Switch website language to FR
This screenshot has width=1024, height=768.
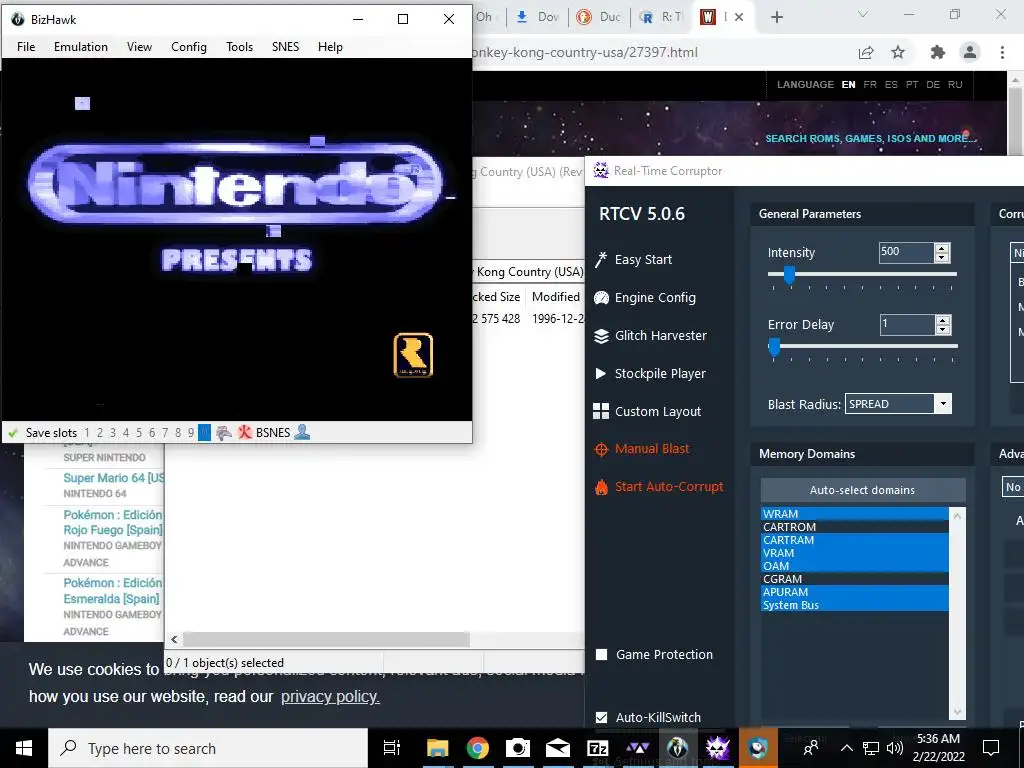click(870, 84)
